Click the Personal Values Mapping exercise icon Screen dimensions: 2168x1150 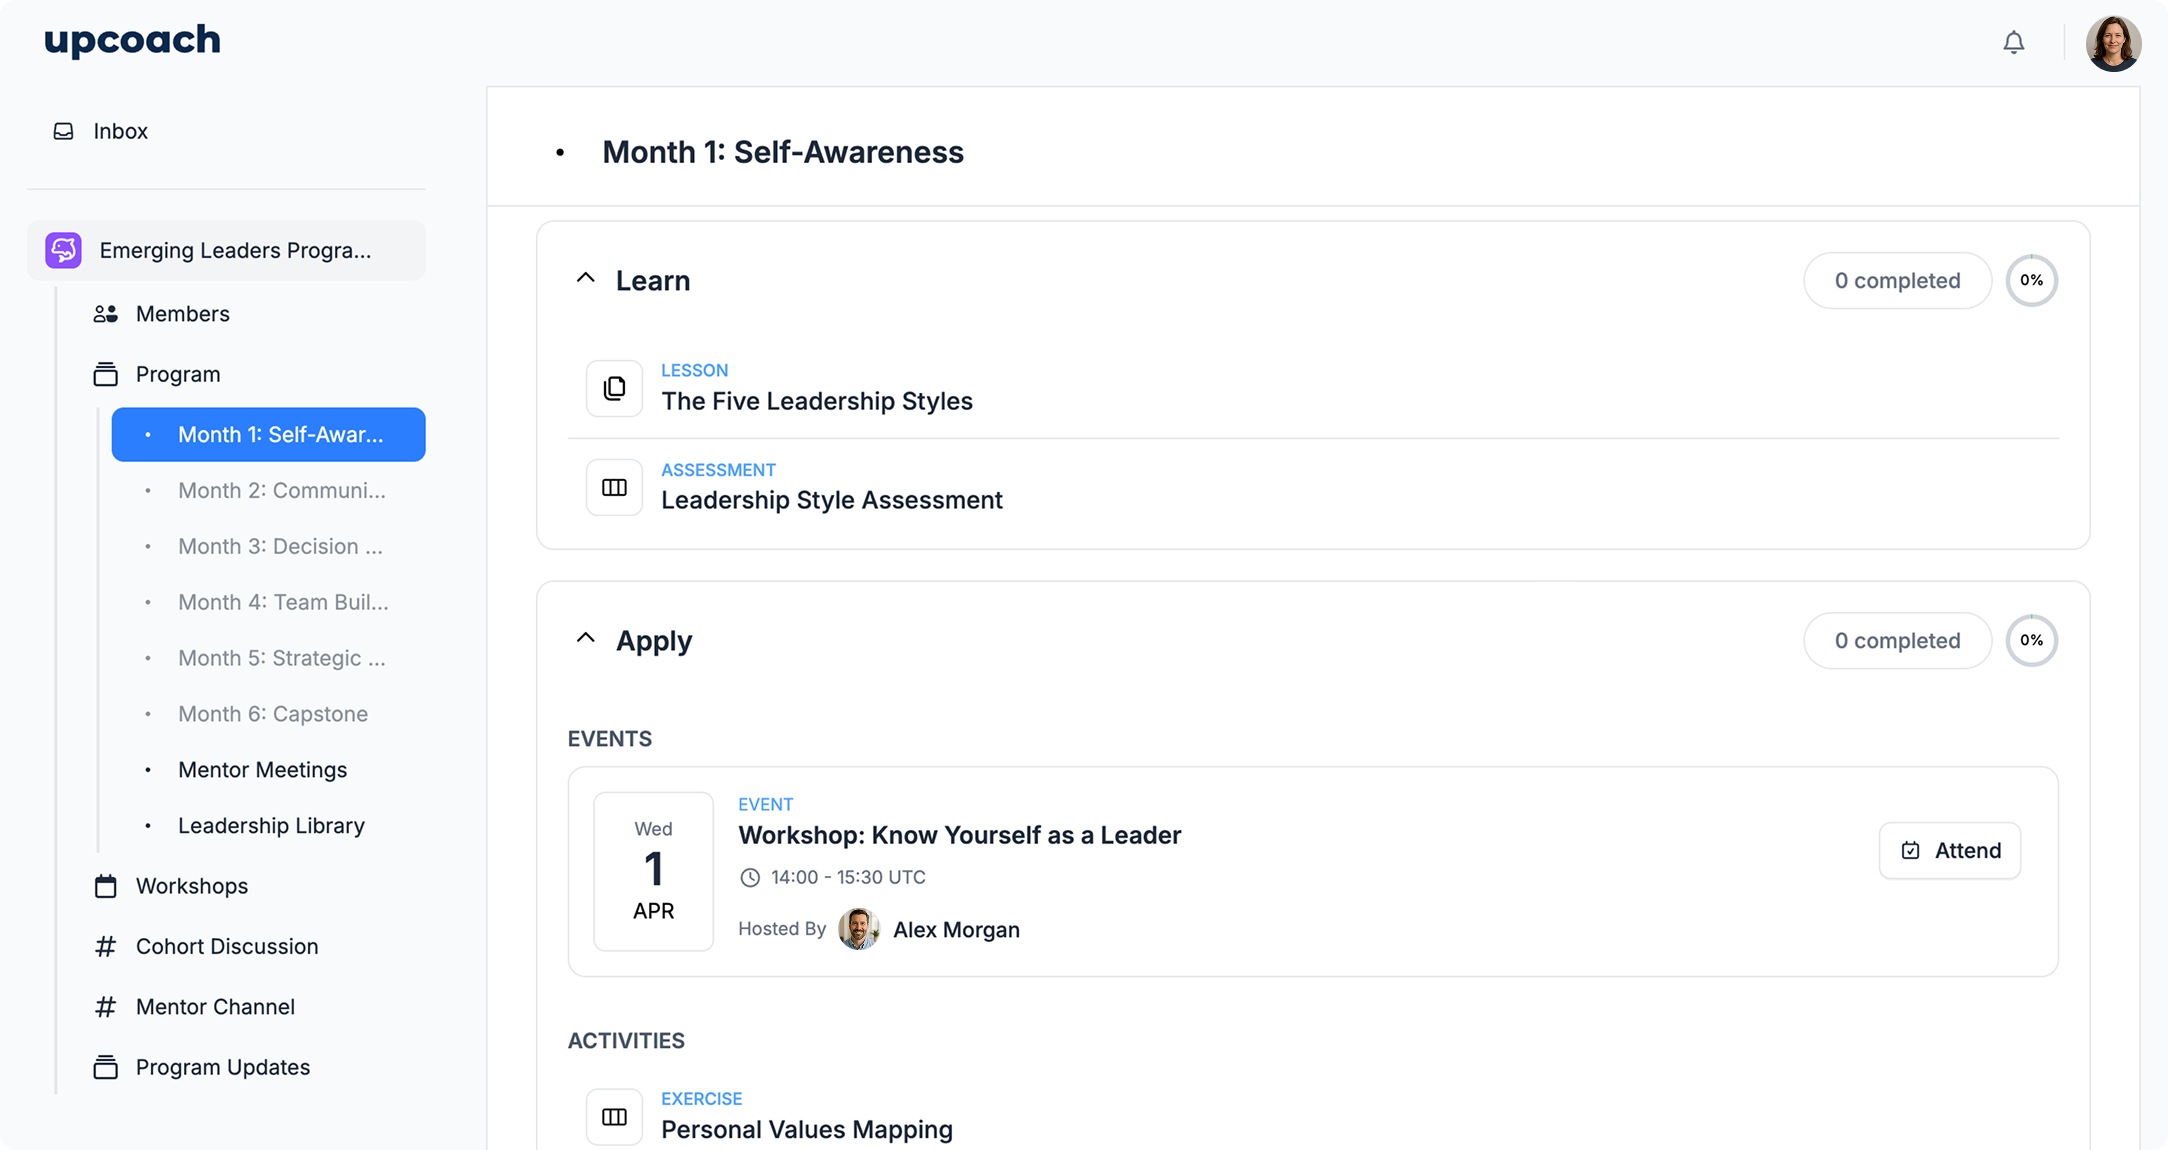pyautogui.click(x=614, y=1116)
